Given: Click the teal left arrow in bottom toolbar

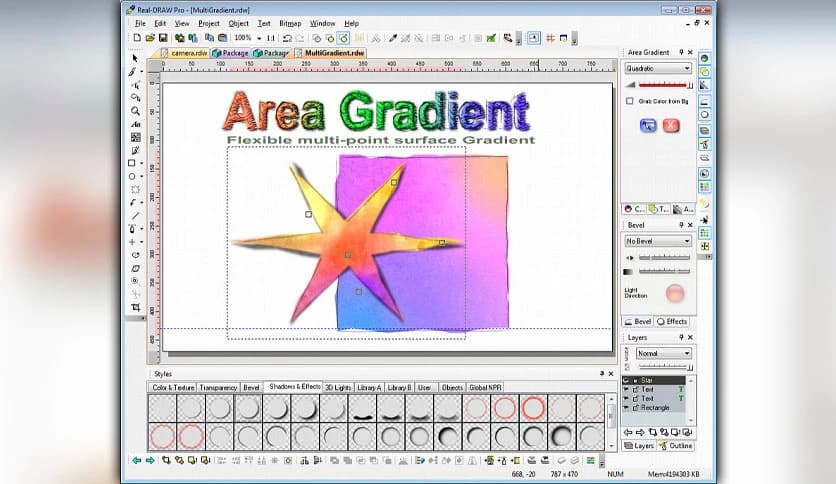Looking at the screenshot, I should click(x=137, y=460).
